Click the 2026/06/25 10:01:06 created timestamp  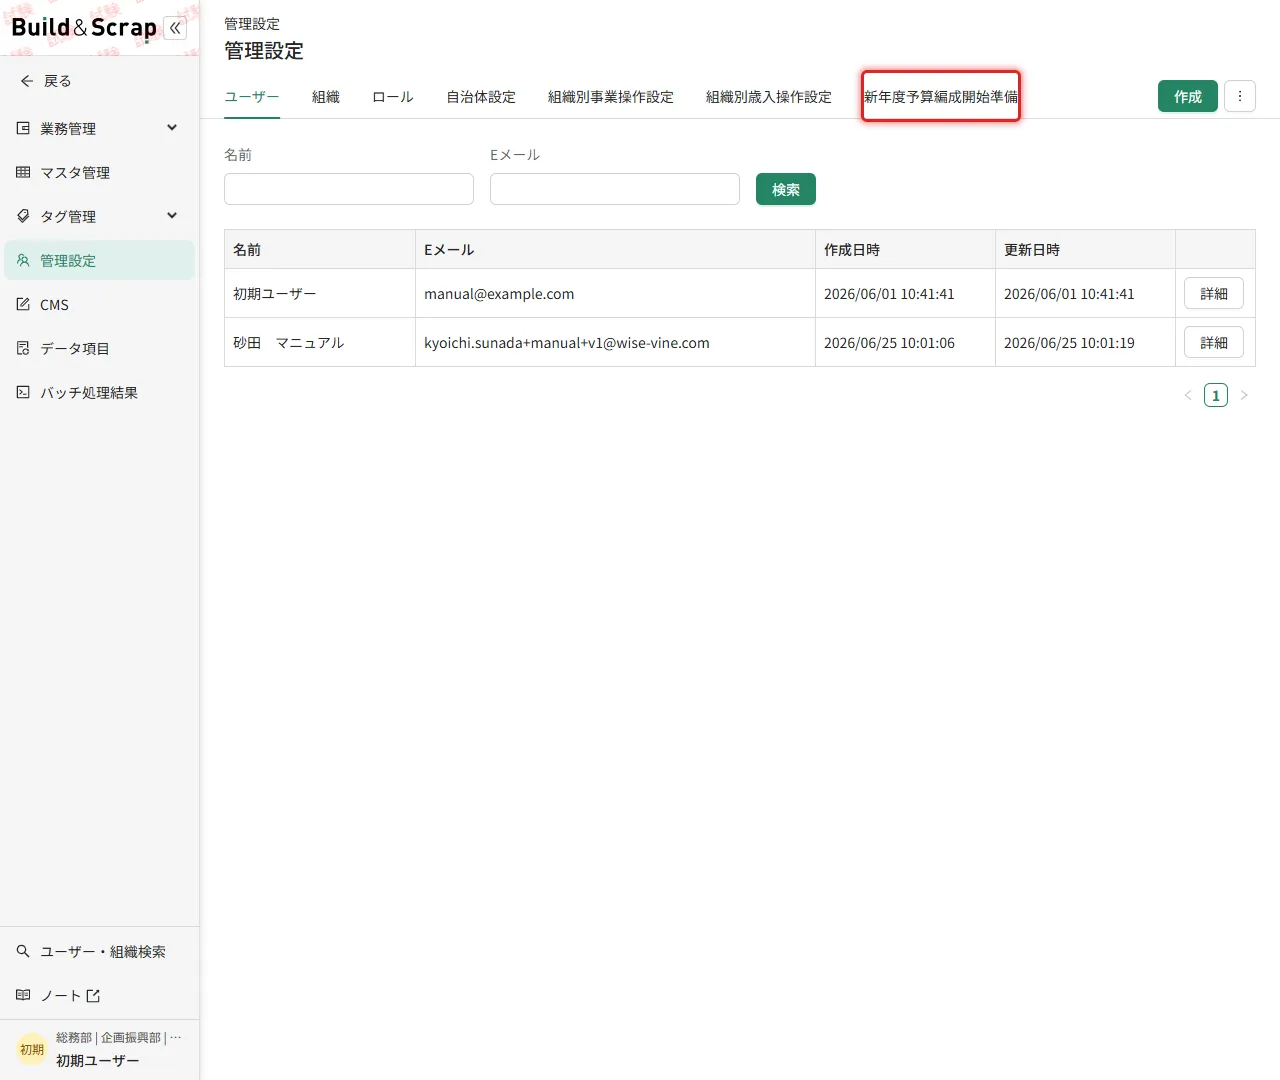pos(889,342)
